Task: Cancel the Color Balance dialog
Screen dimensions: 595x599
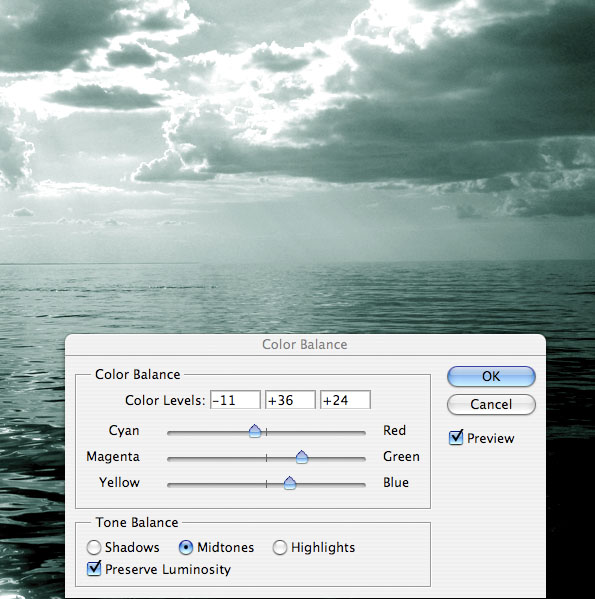Action: tap(491, 405)
